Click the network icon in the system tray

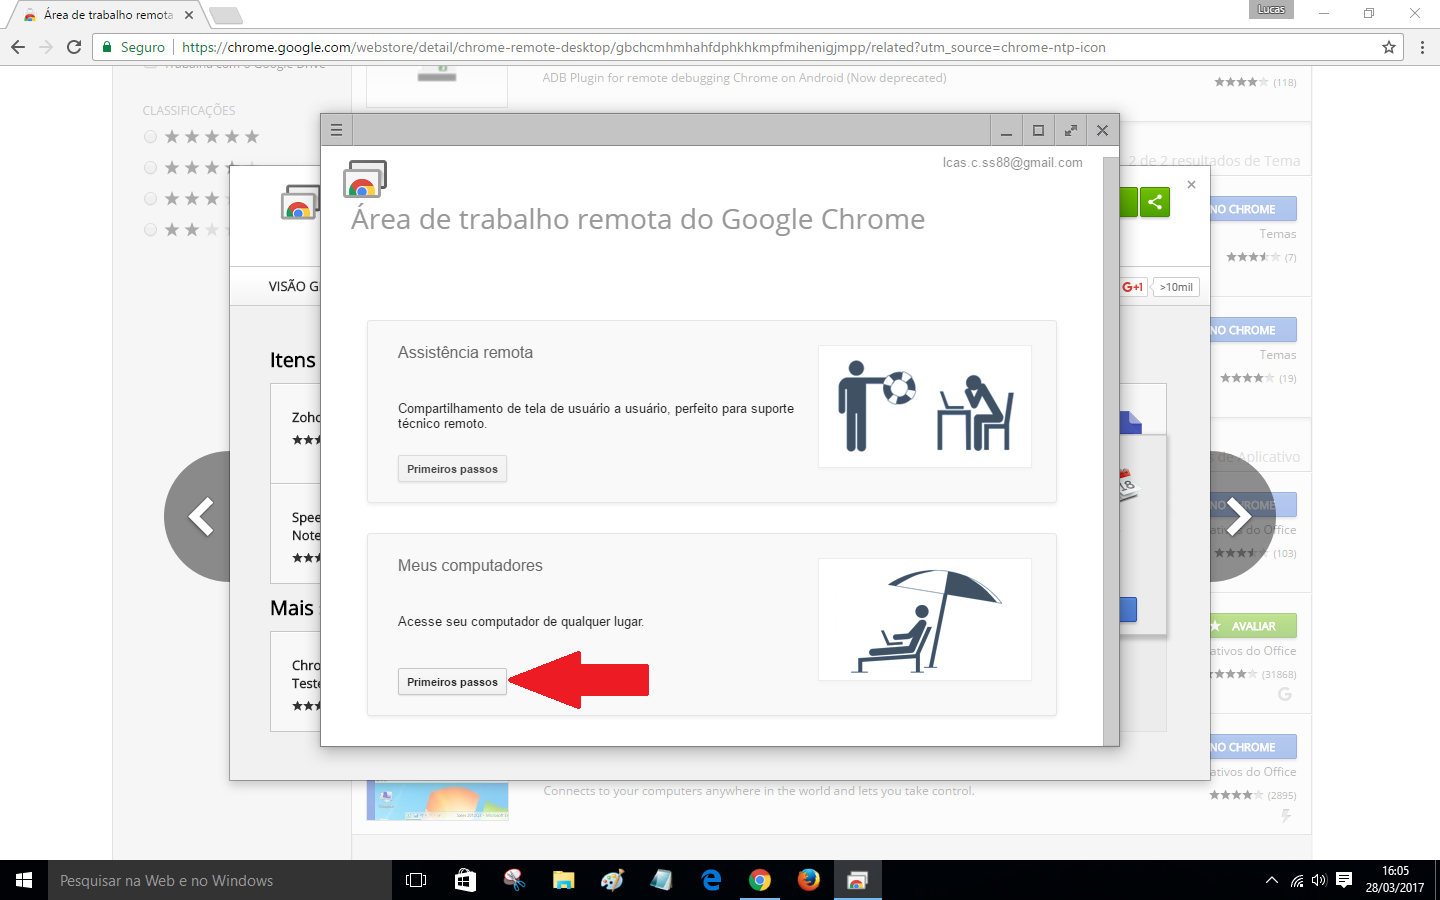(1296, 880)
